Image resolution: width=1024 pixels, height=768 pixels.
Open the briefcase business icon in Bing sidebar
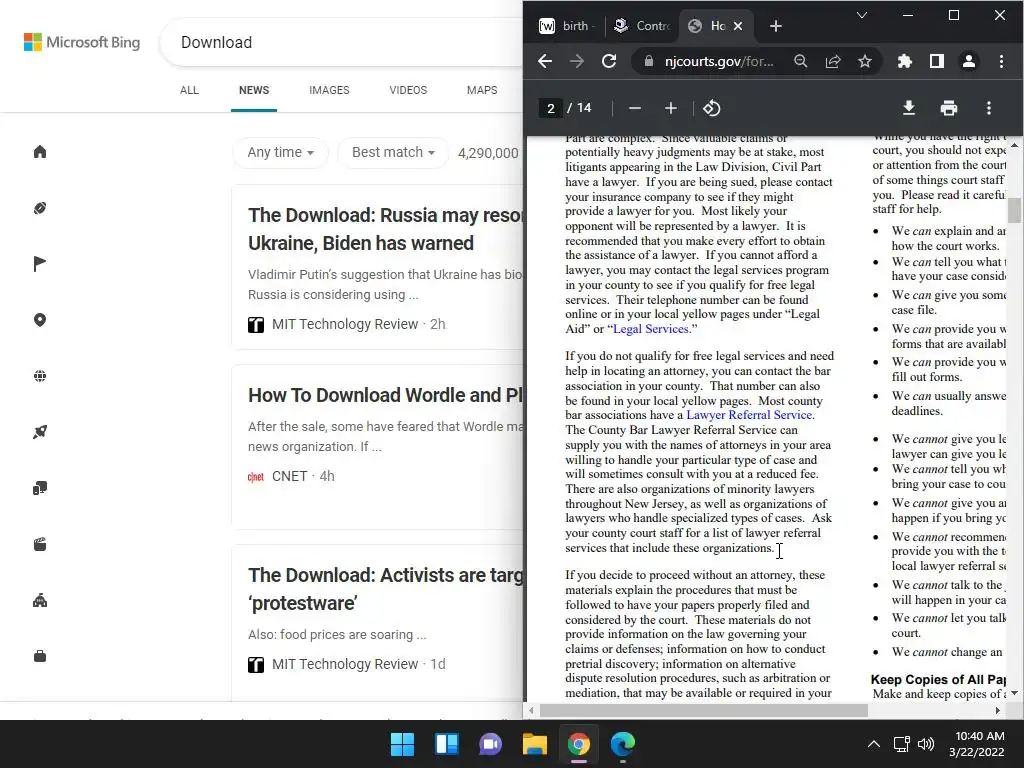point(40,656)
